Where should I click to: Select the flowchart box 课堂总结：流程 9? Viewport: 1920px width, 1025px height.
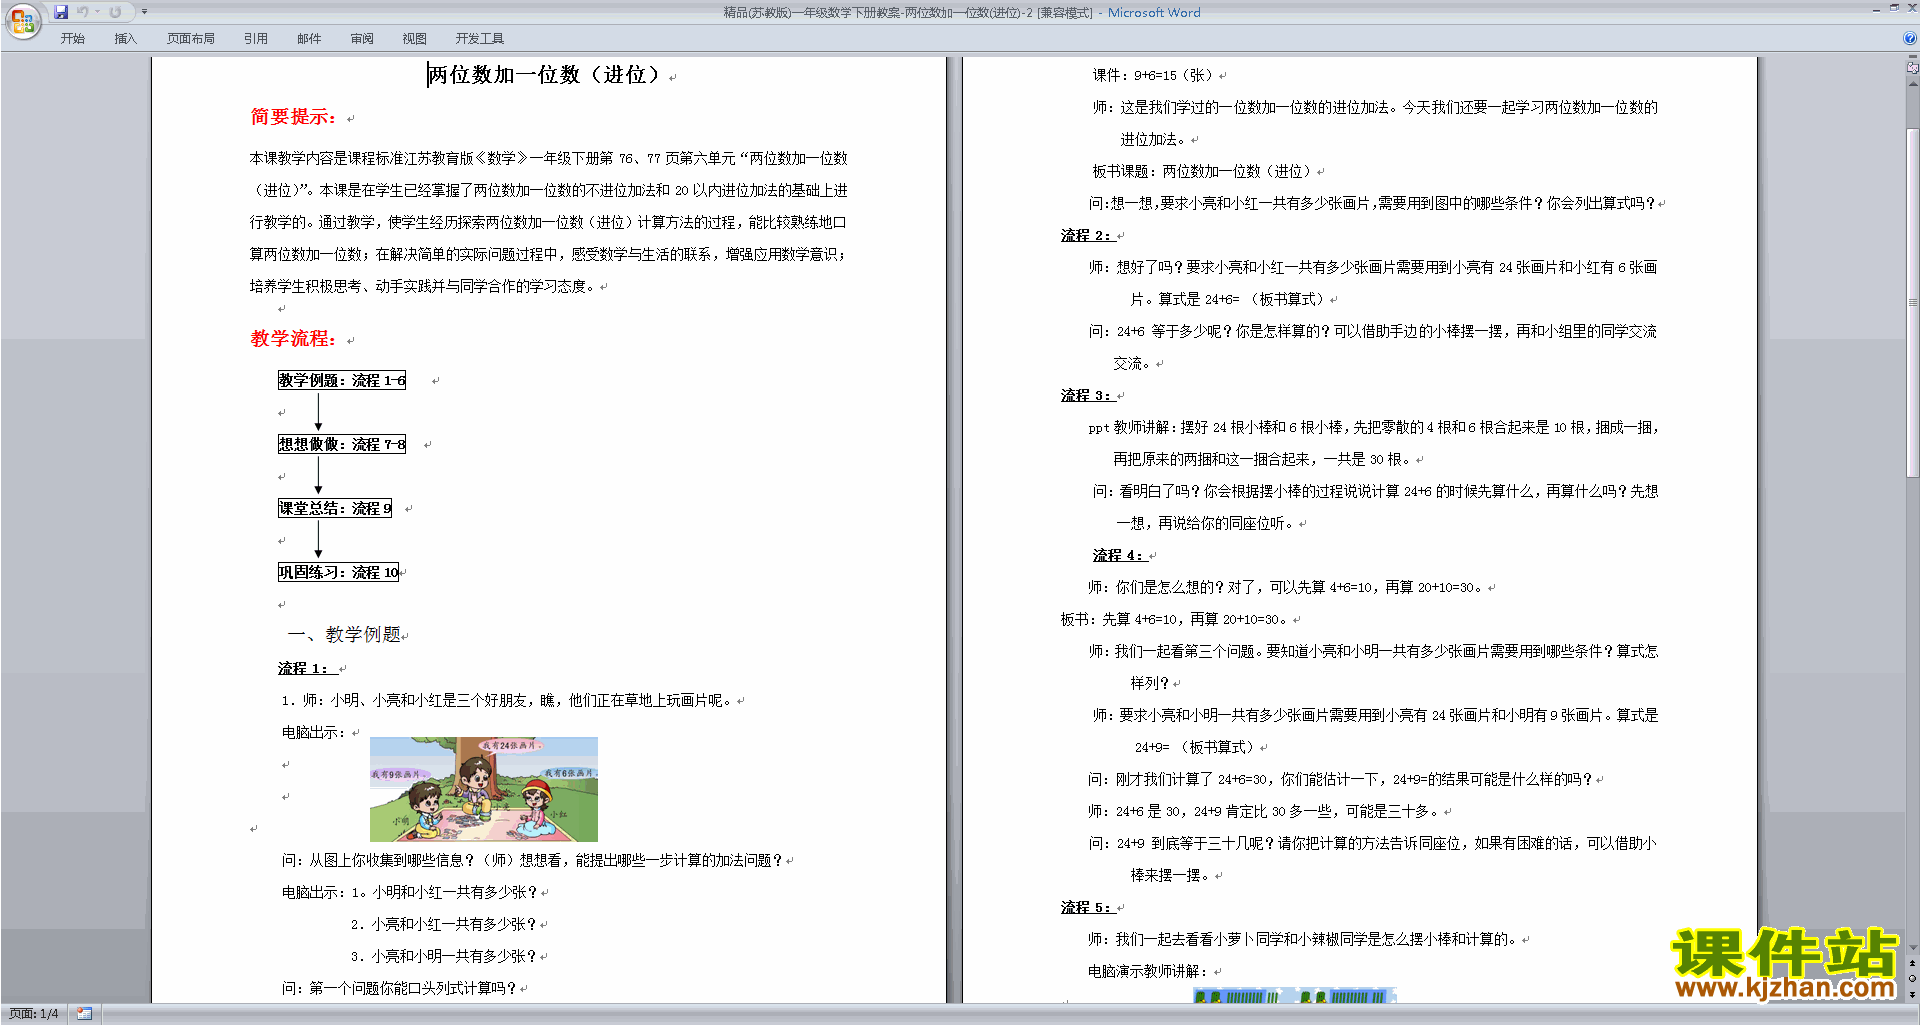pyautogui.click(x=335, y=508)
